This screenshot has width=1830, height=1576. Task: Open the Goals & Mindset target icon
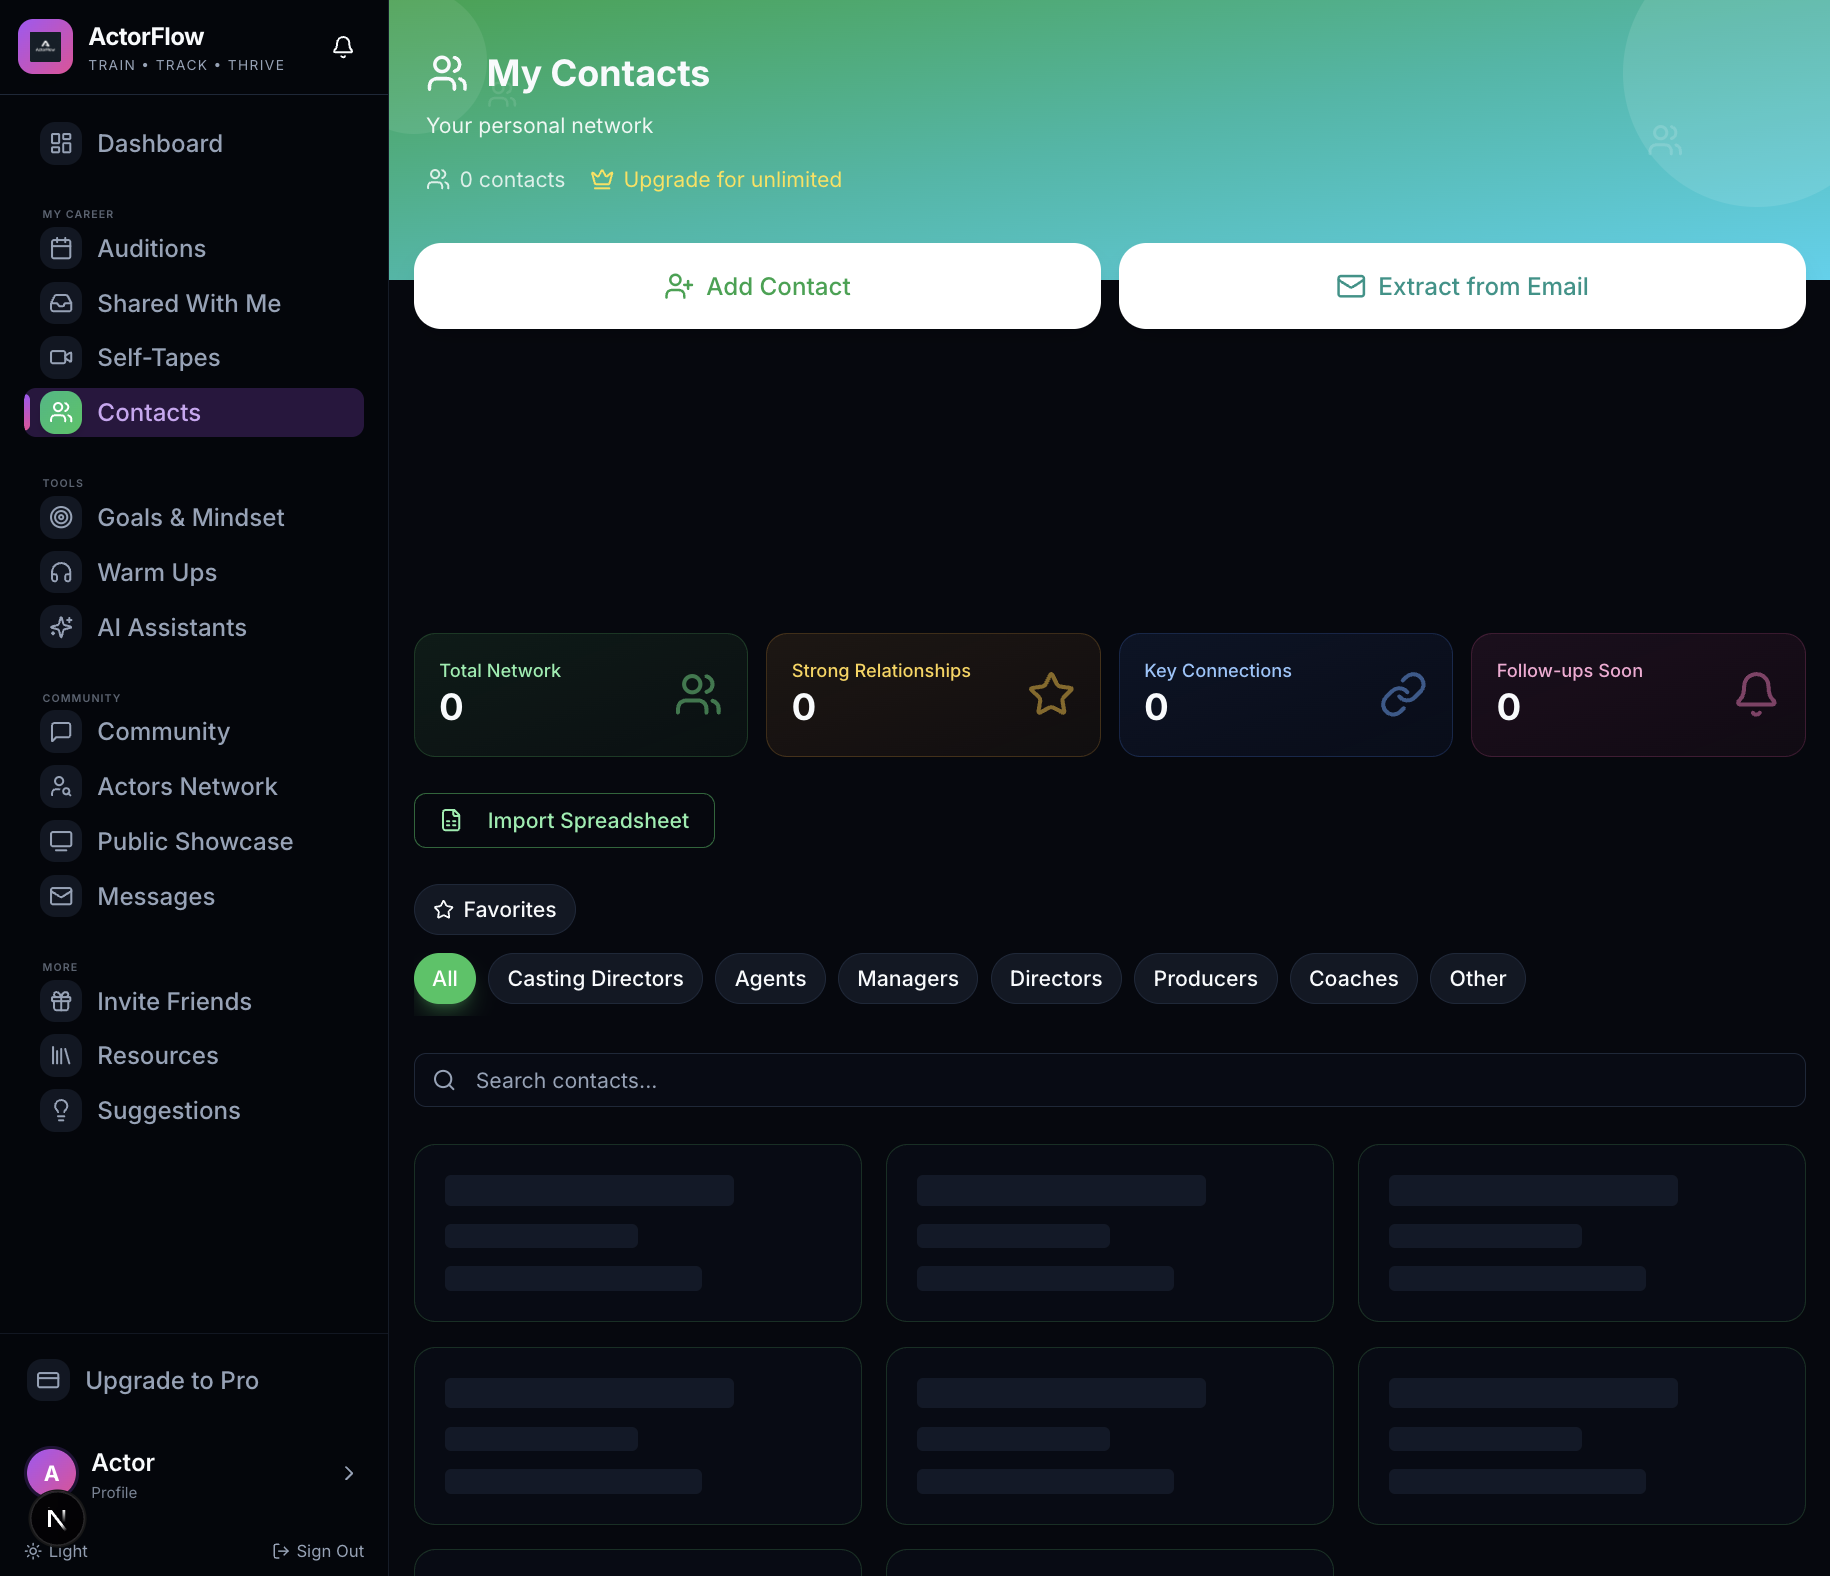[x=61, y=517]
